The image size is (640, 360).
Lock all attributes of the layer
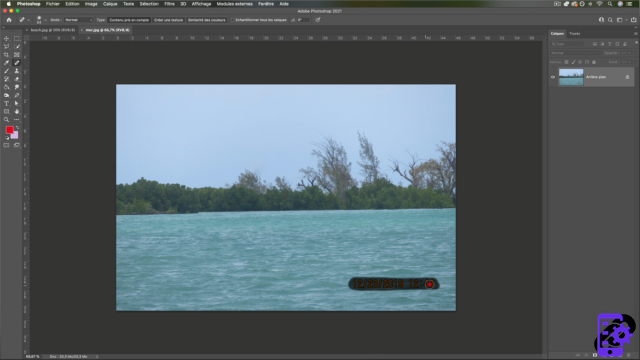point(594,62)
